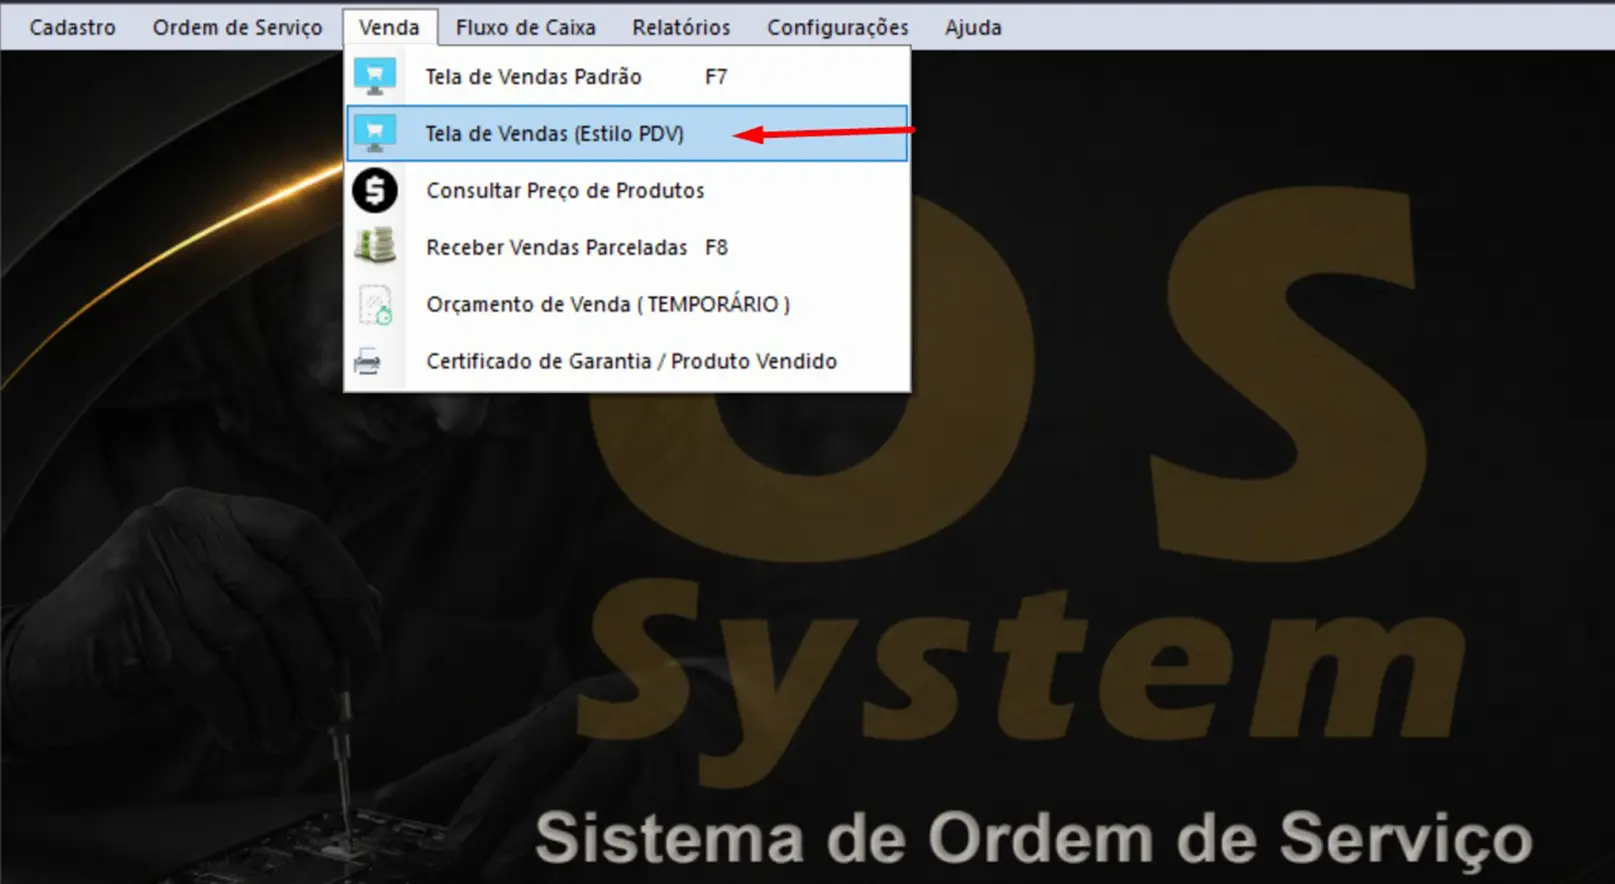
Task: Open the Ajuda menu
Action: 973,27
